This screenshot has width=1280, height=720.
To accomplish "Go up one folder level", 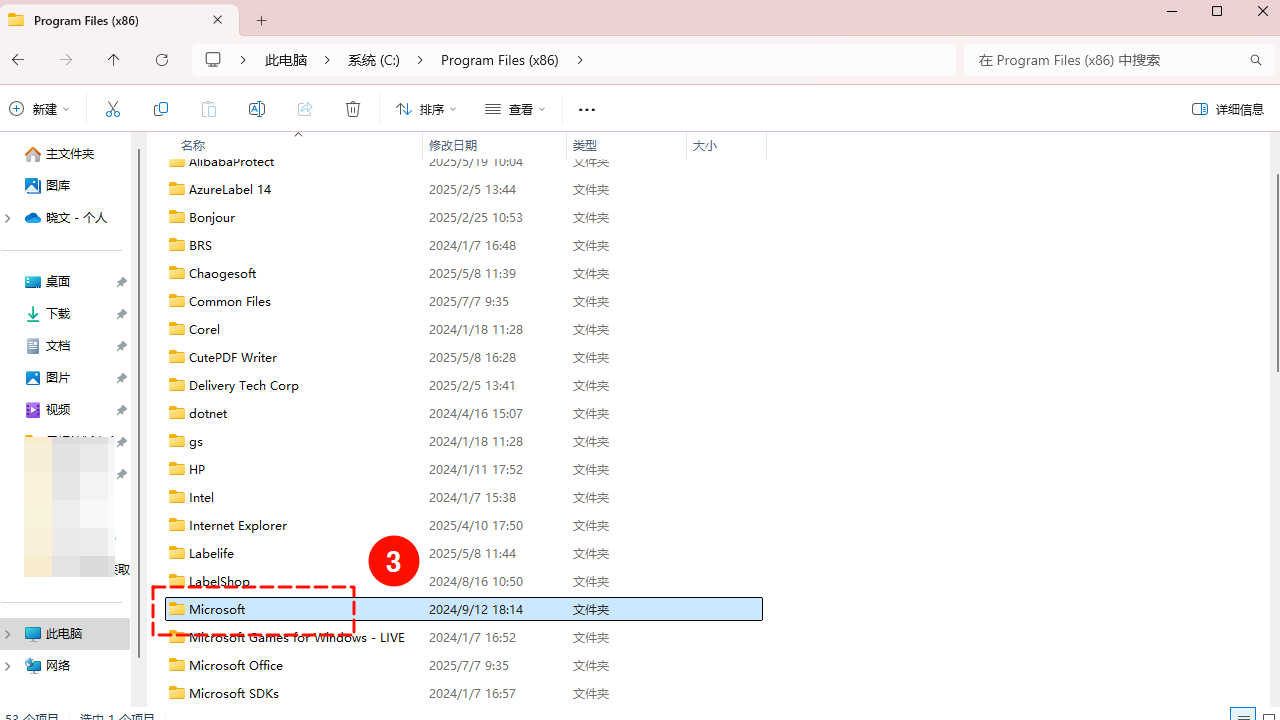I will (x=114, y=60).
